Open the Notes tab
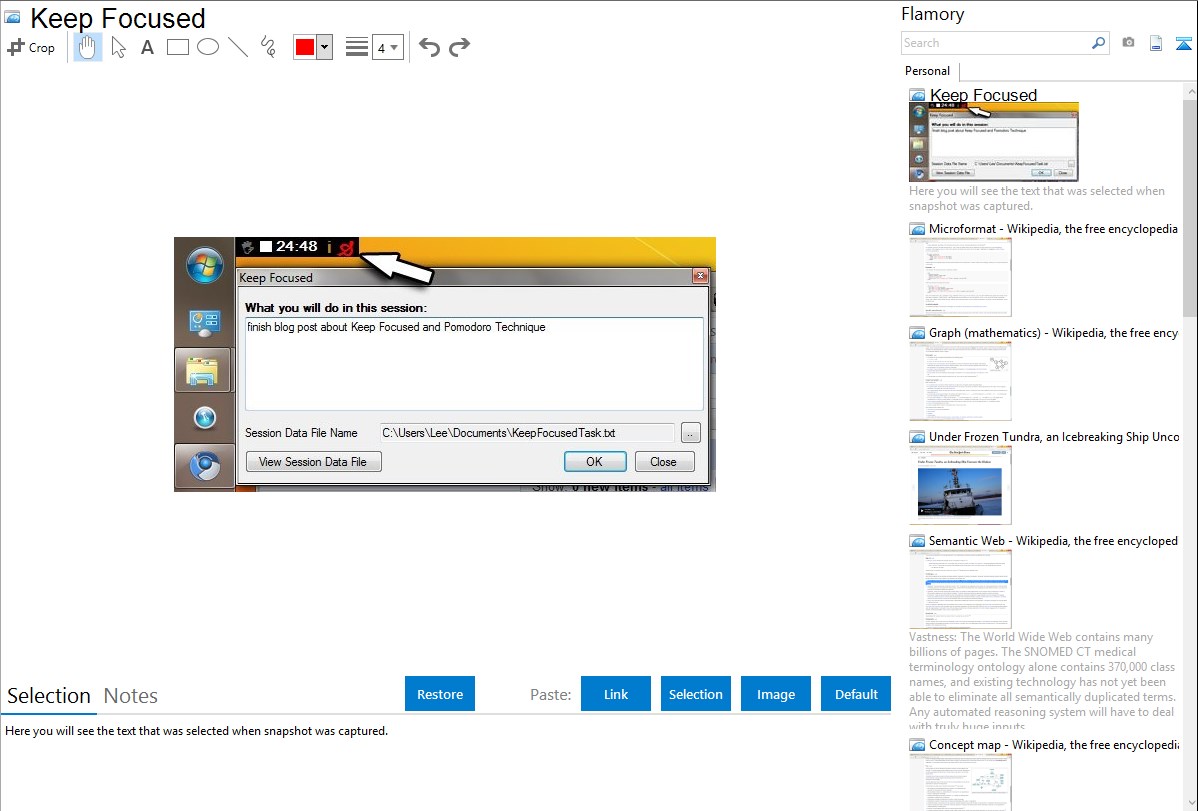The image size is (1198, 811). click(131, 696)
